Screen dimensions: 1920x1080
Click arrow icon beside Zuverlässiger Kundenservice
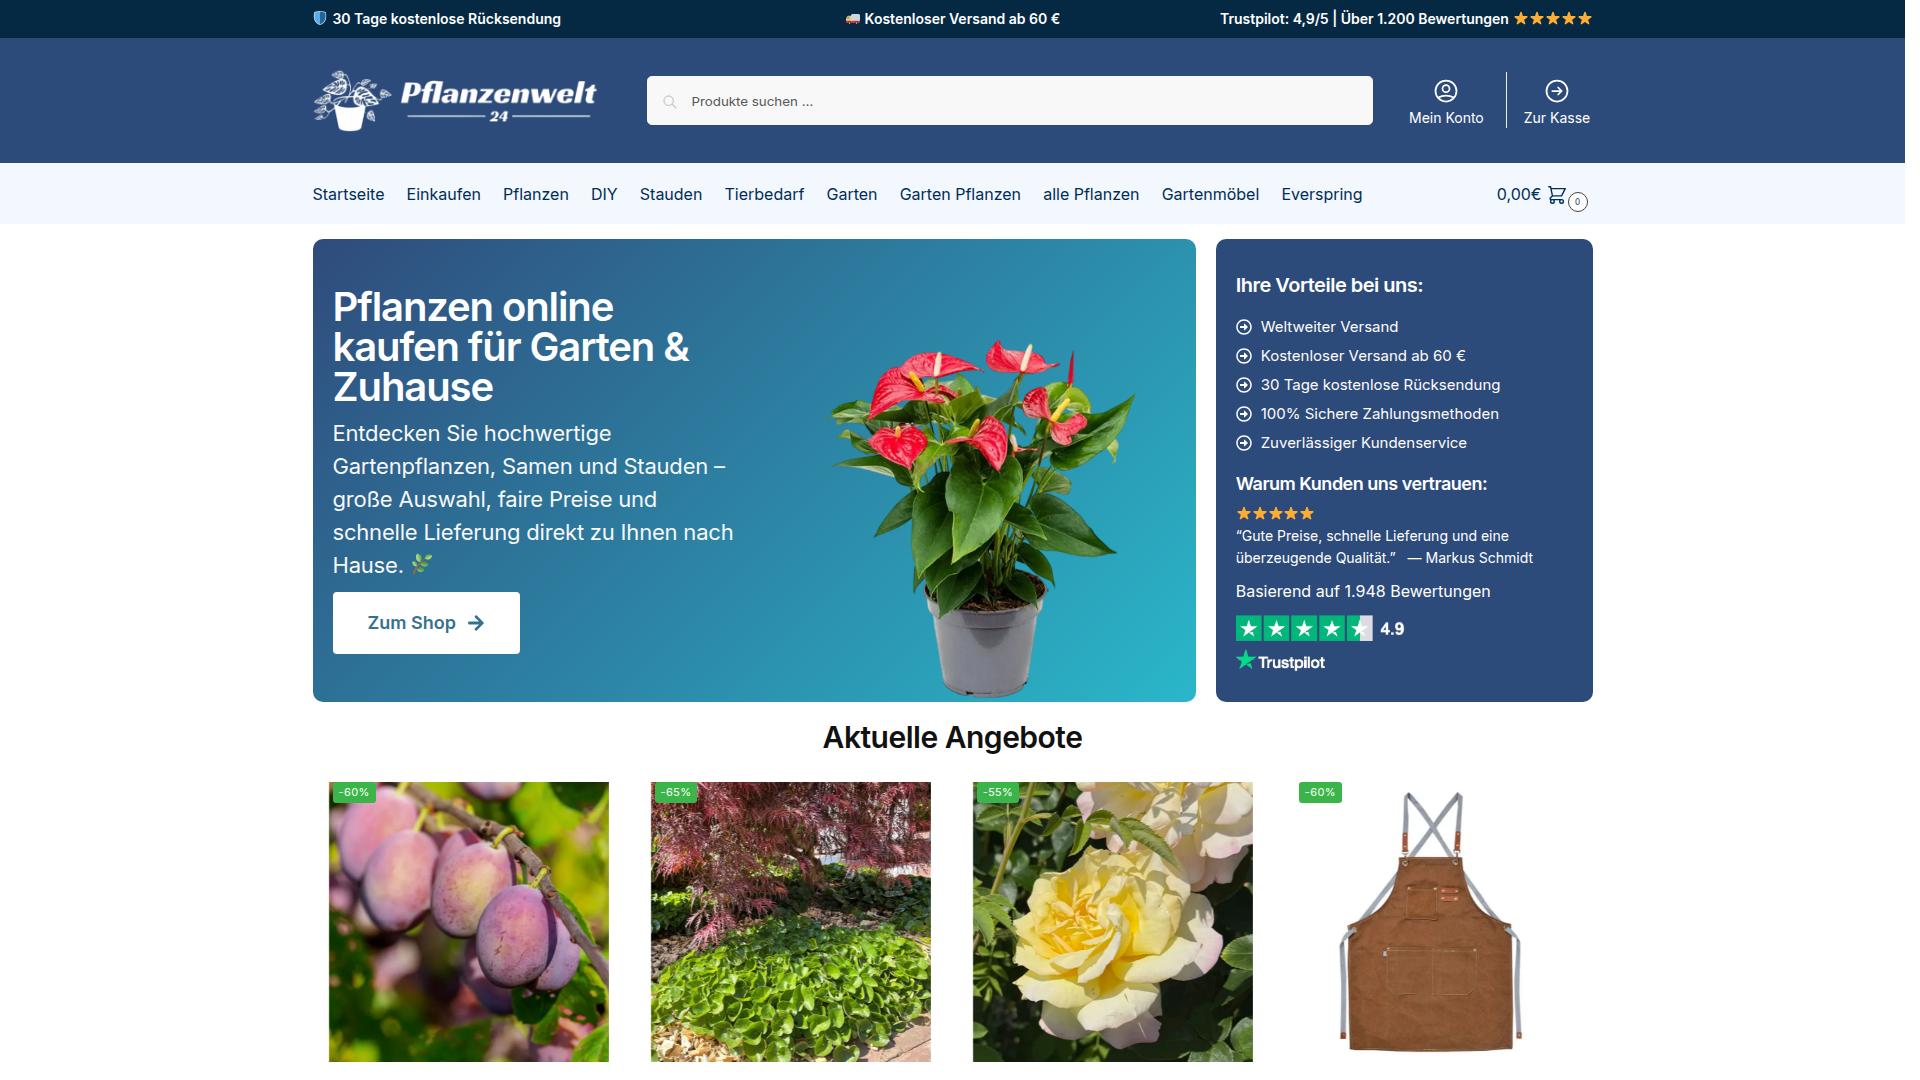tap(1244, 443)
